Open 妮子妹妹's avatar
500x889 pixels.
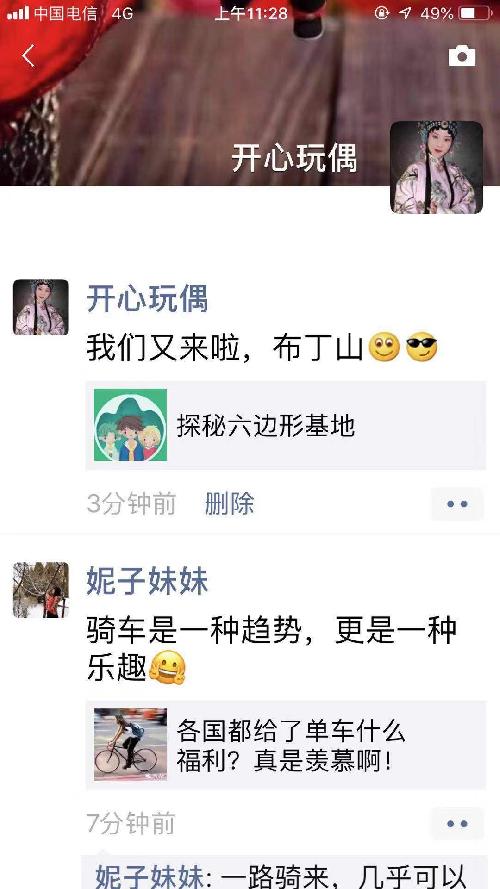[41, 590]
